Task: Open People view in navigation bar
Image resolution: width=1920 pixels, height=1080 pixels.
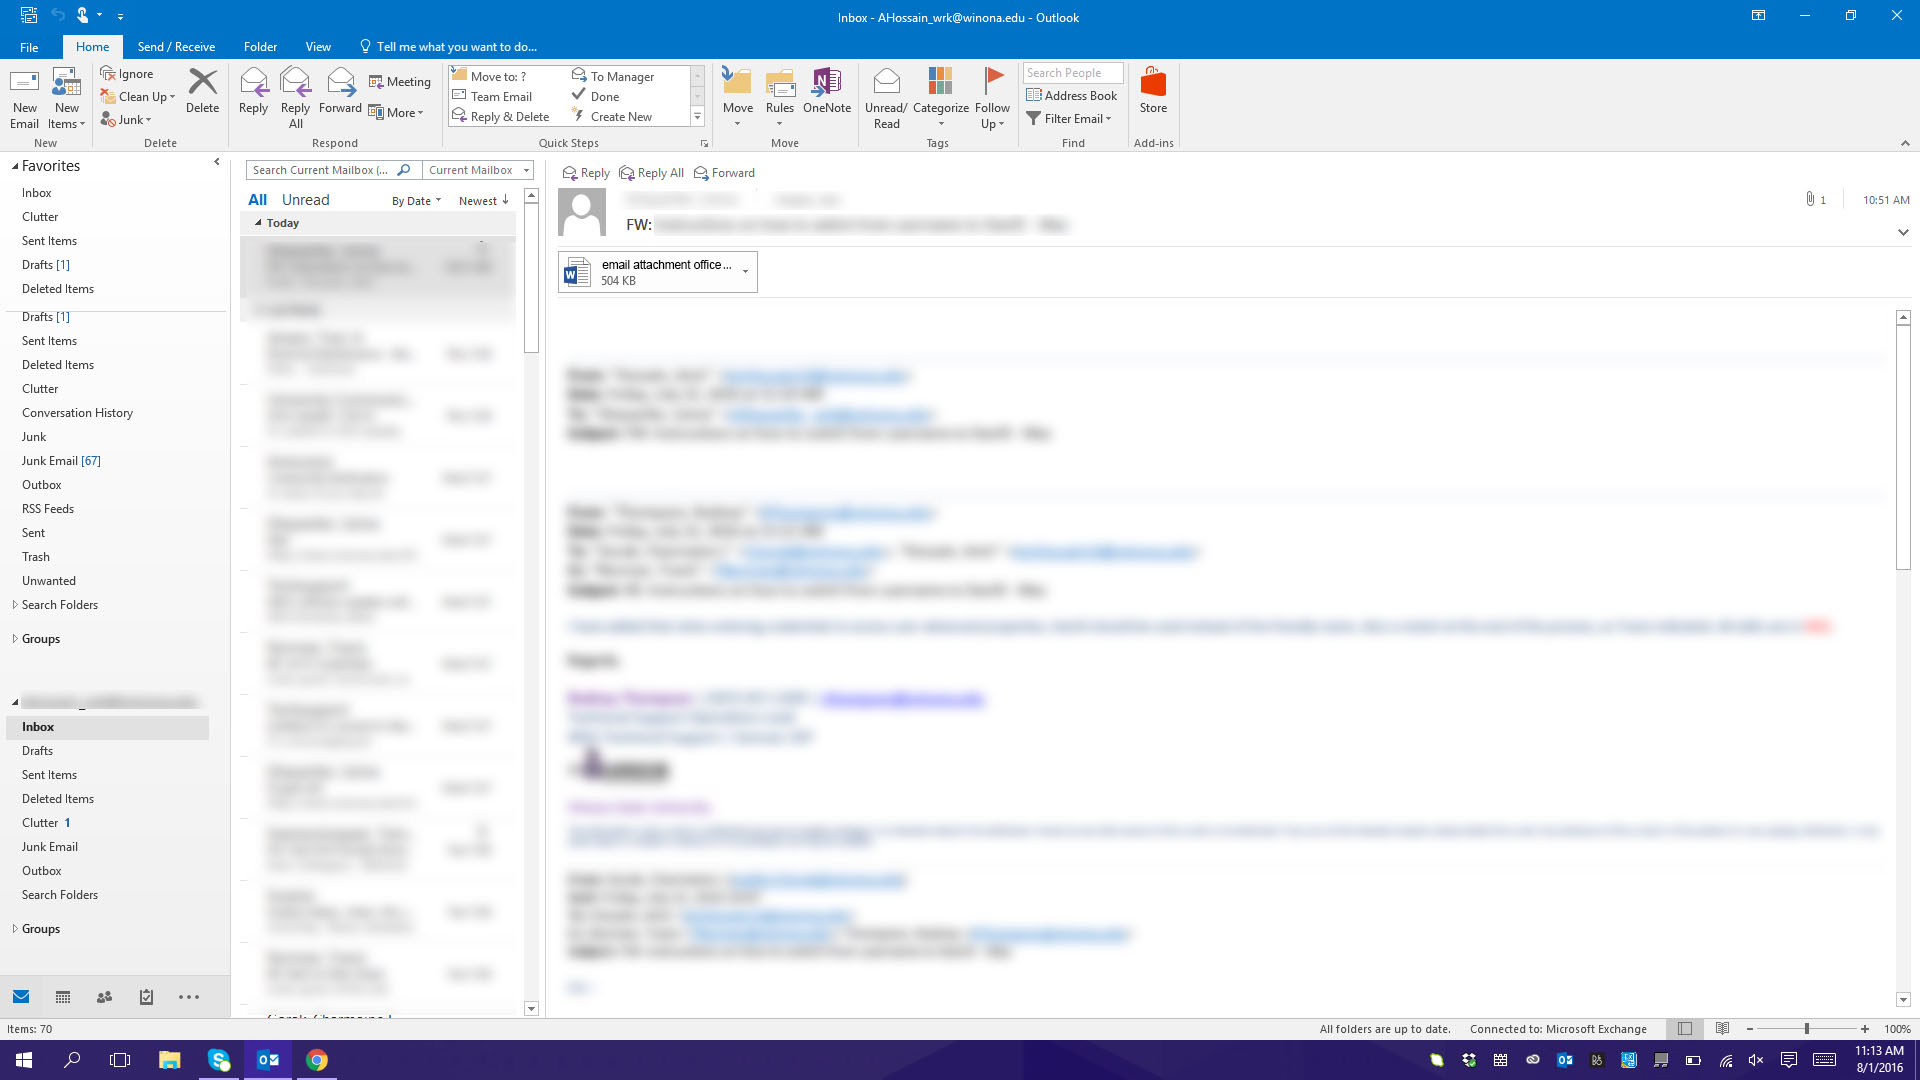Action: coord(104,997)
